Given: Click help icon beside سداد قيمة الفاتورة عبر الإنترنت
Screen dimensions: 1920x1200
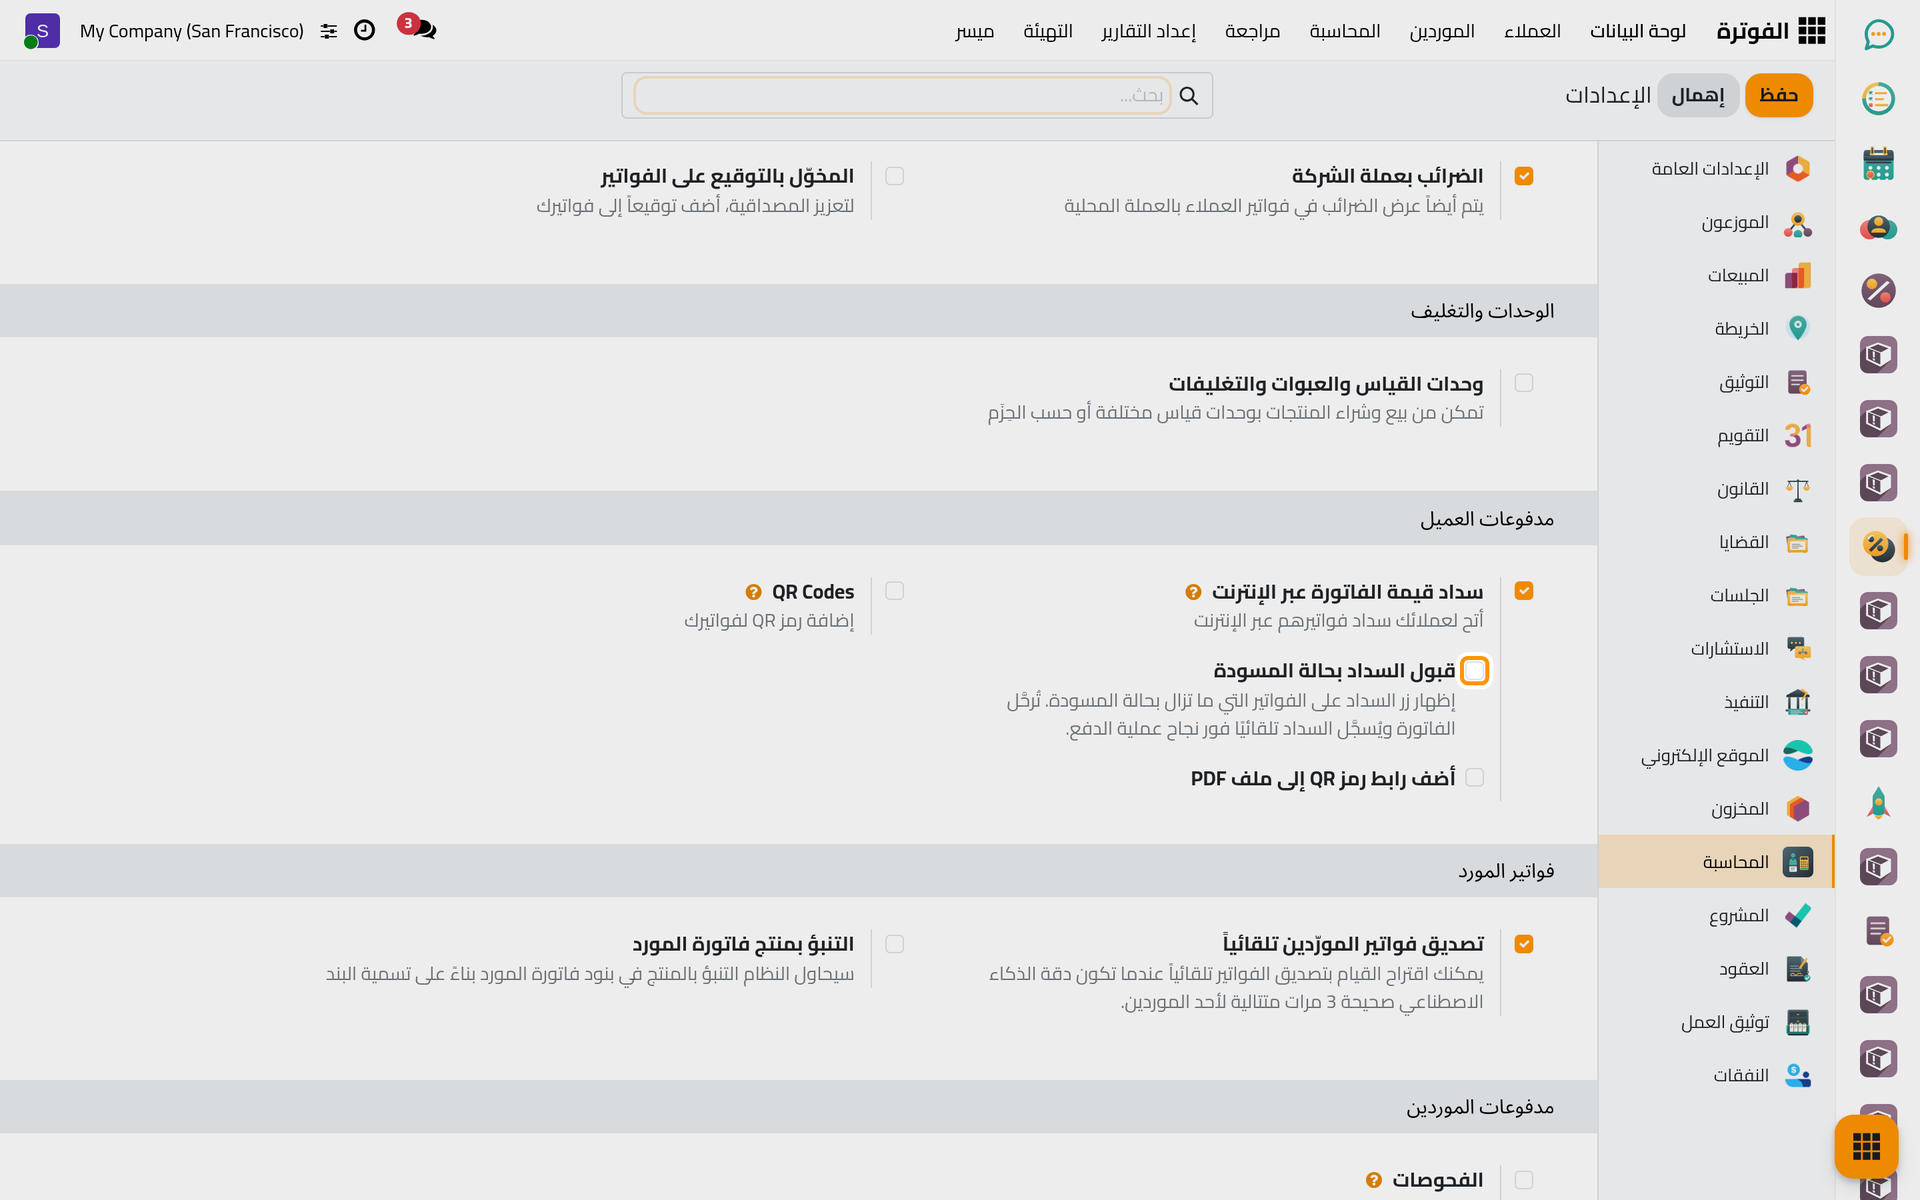Looking at the screenshot, I should (1193, 592).
